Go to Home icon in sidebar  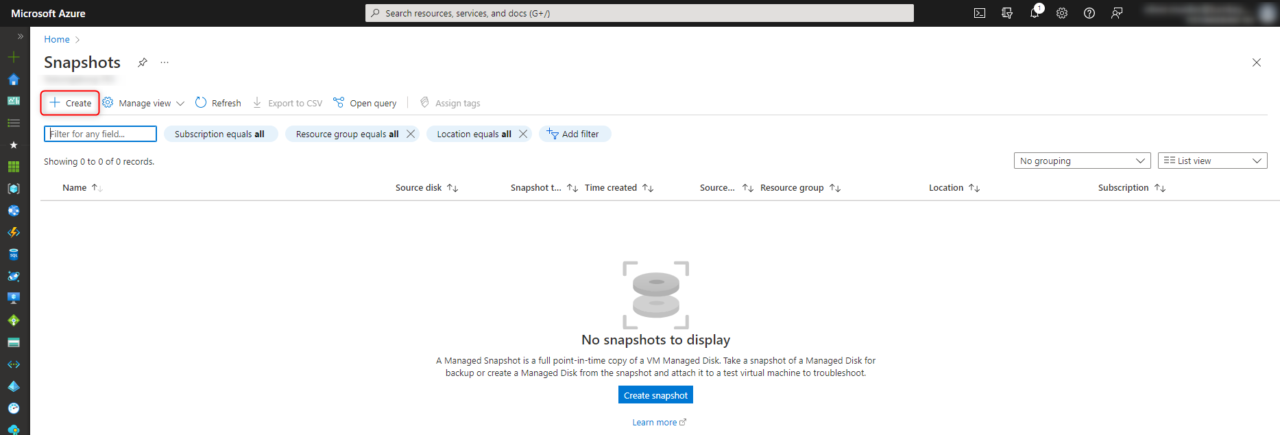(14, 80)
